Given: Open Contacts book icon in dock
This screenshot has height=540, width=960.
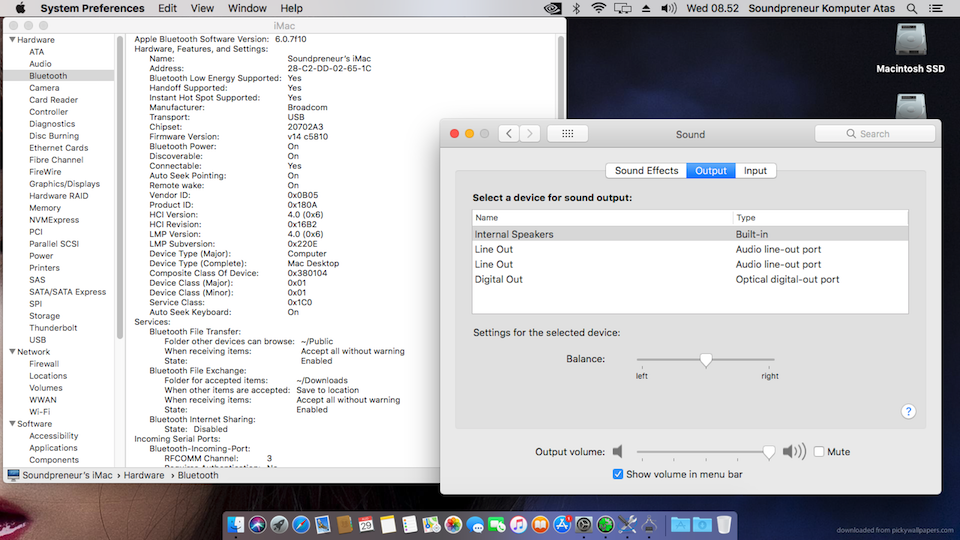Looking at the screenshot, I should 345,525.
